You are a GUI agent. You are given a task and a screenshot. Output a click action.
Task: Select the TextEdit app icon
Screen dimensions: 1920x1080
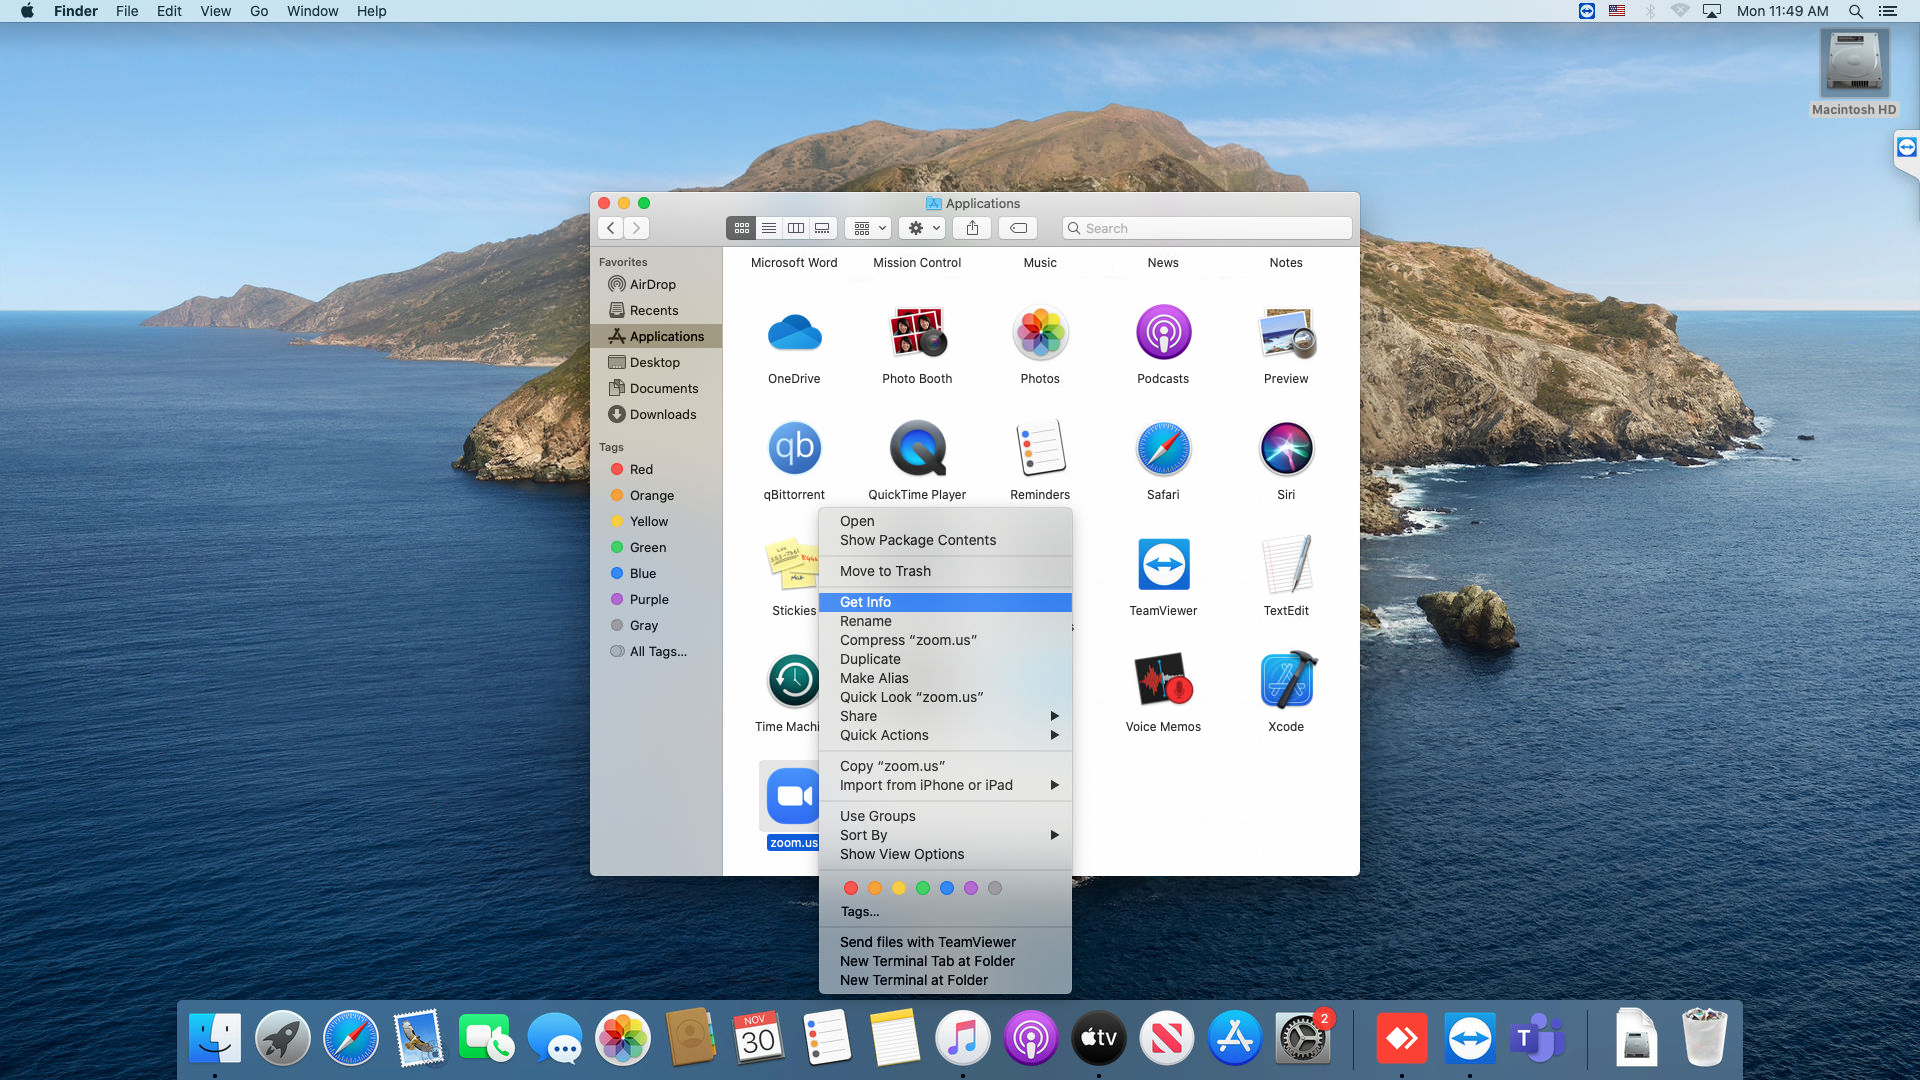1286,566
